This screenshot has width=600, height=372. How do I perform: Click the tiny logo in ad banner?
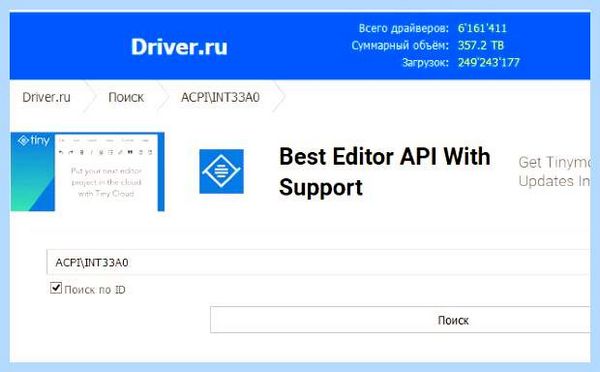coord(33,140)
